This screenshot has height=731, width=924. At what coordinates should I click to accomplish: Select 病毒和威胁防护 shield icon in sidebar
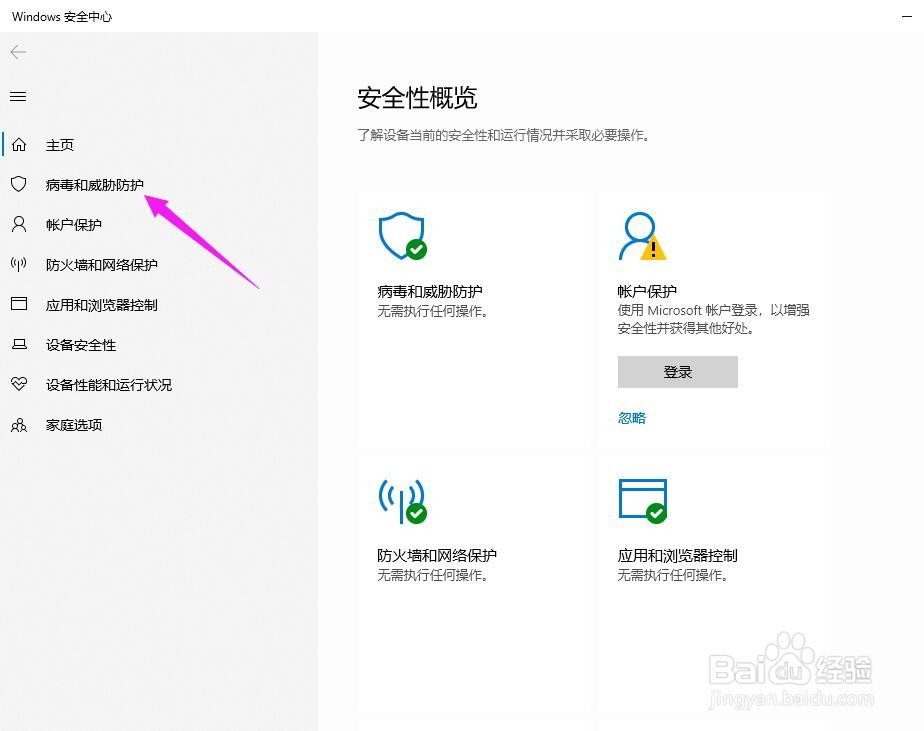[19, 184]
